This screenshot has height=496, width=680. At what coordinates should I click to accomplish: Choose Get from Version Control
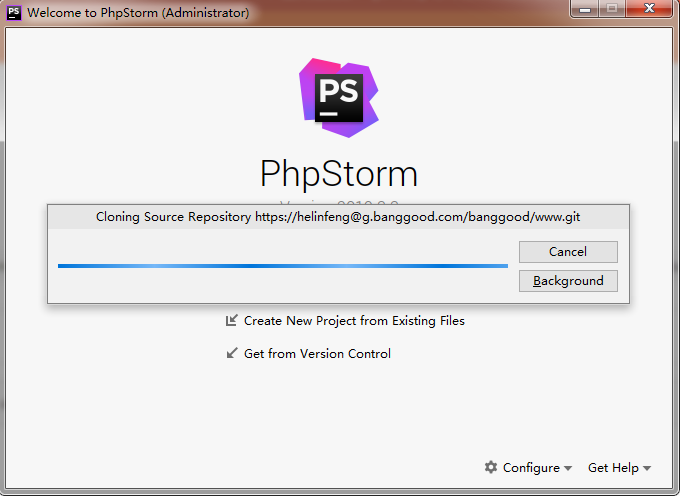click(317, 354)
